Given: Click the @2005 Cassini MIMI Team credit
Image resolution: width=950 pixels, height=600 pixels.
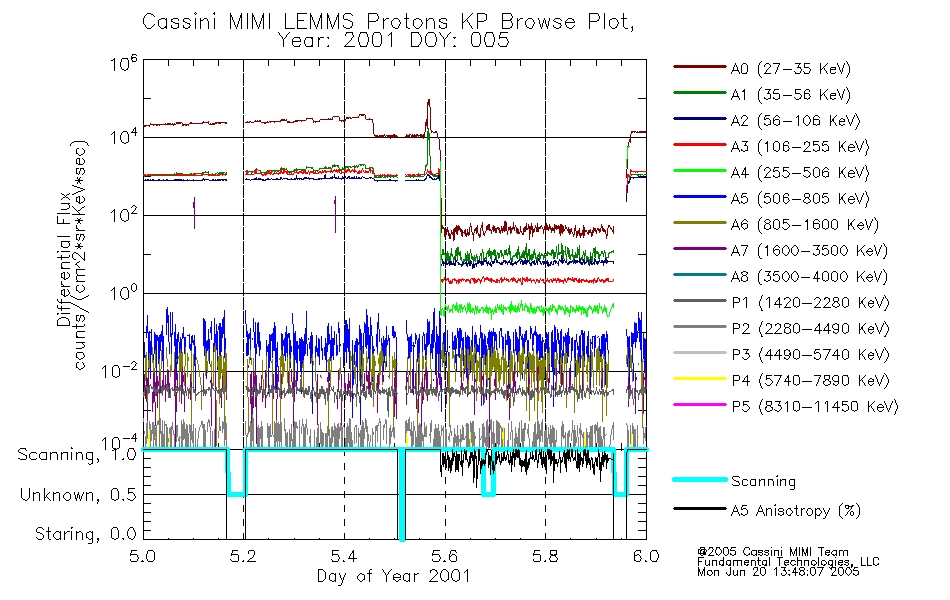Looking at the screenshot, I should pyautogui.click(x=773, y=552).
